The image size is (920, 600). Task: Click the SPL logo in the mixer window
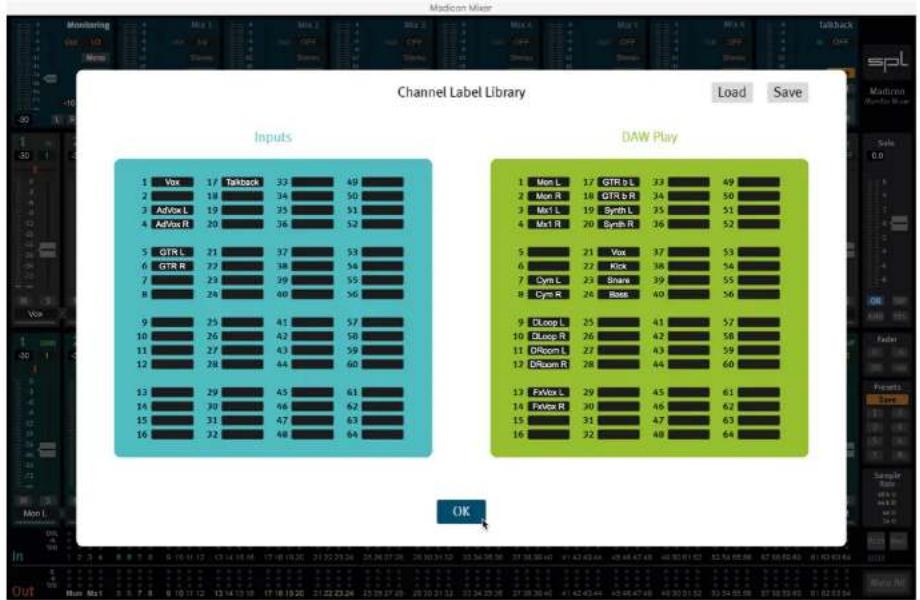pyautogui.click(x=887, y=61)
